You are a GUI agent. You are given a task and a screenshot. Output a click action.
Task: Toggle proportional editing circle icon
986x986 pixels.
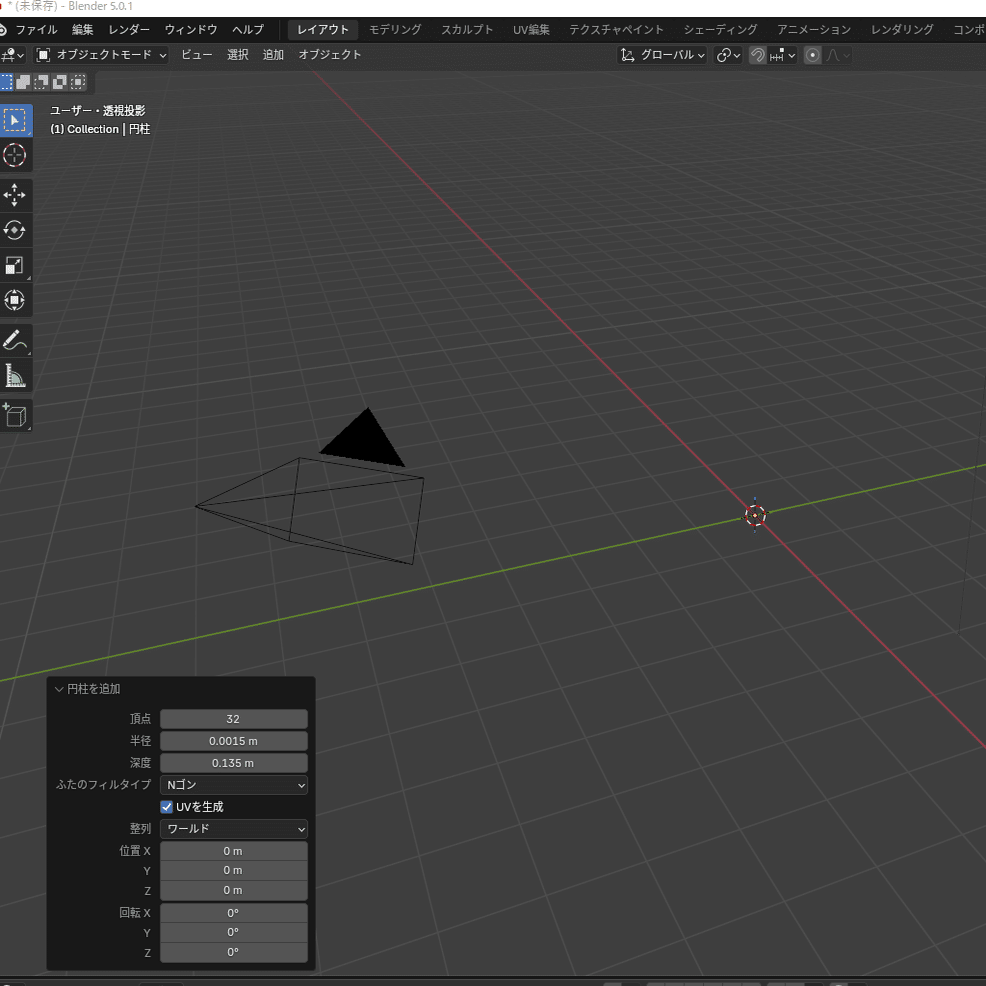tap(812, 55)
